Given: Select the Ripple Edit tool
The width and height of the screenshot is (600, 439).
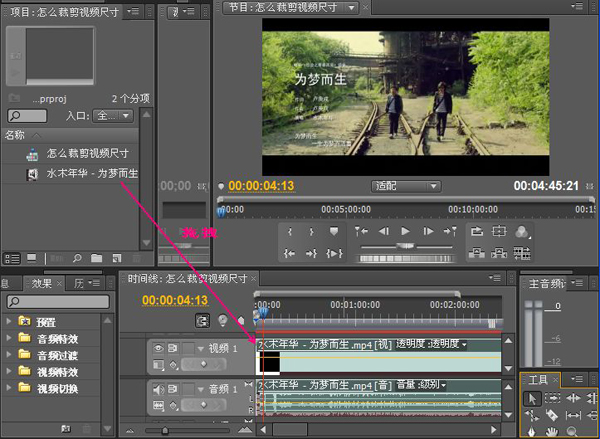Looking at the screenshot, I should [x=573, y=398].
